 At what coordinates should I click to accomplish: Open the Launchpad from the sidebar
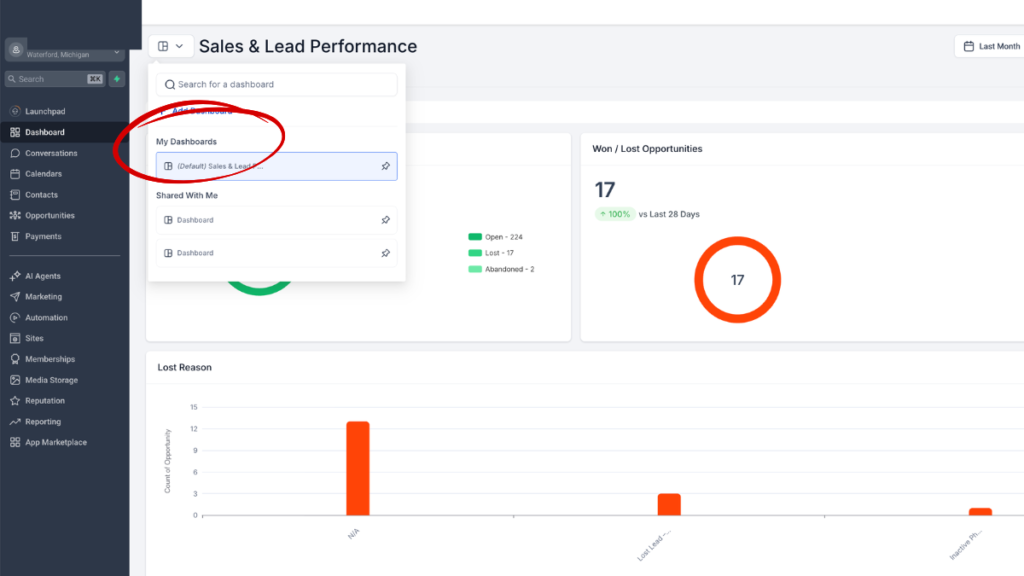(x=45, y=110)
